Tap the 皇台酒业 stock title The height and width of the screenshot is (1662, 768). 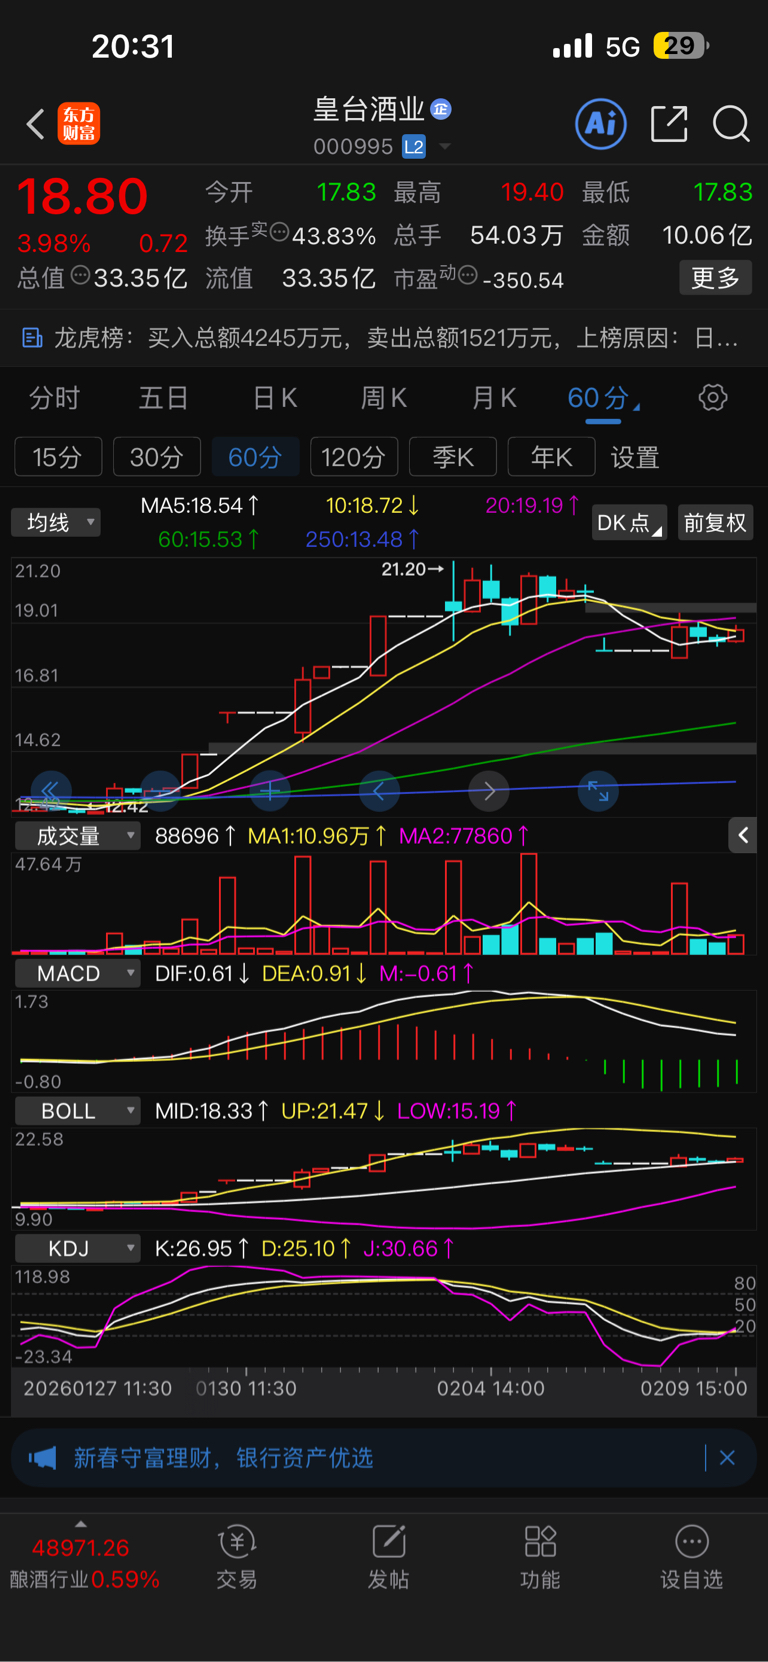(x=369, y=109)
